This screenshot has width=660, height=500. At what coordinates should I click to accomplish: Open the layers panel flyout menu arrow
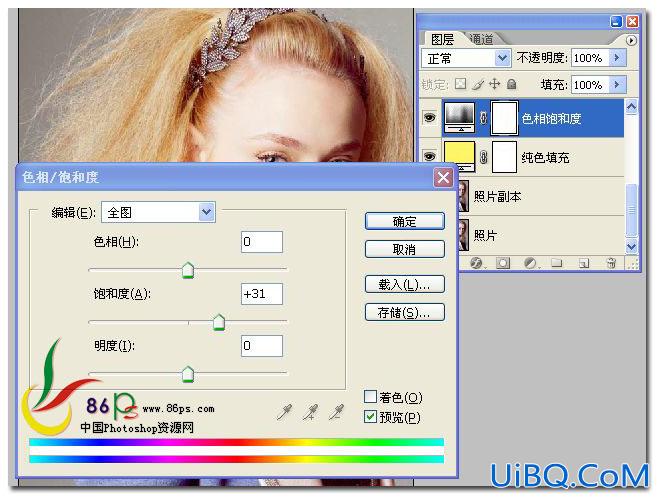631,40
